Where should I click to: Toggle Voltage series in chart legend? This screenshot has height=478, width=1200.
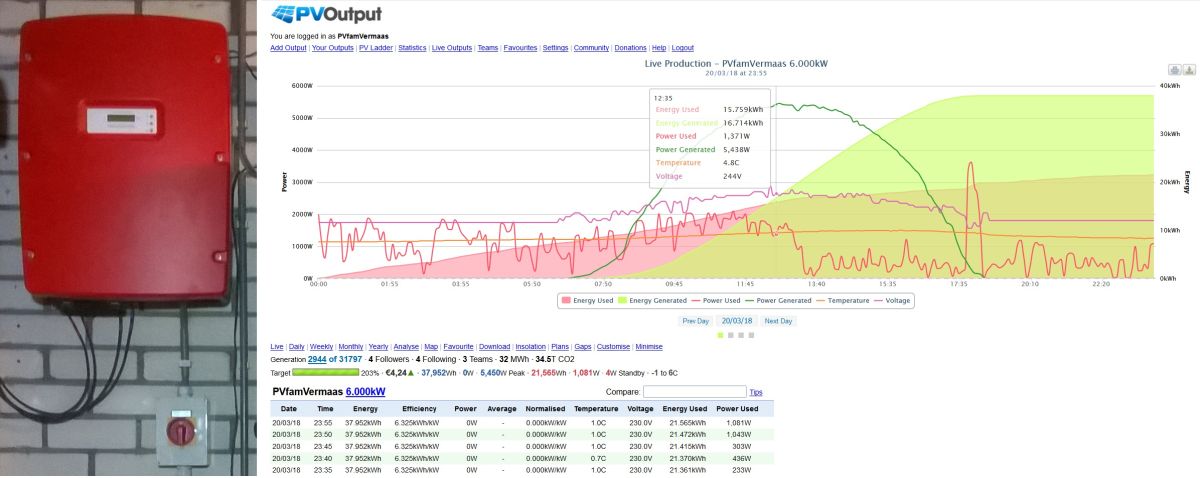pos(892,300)
